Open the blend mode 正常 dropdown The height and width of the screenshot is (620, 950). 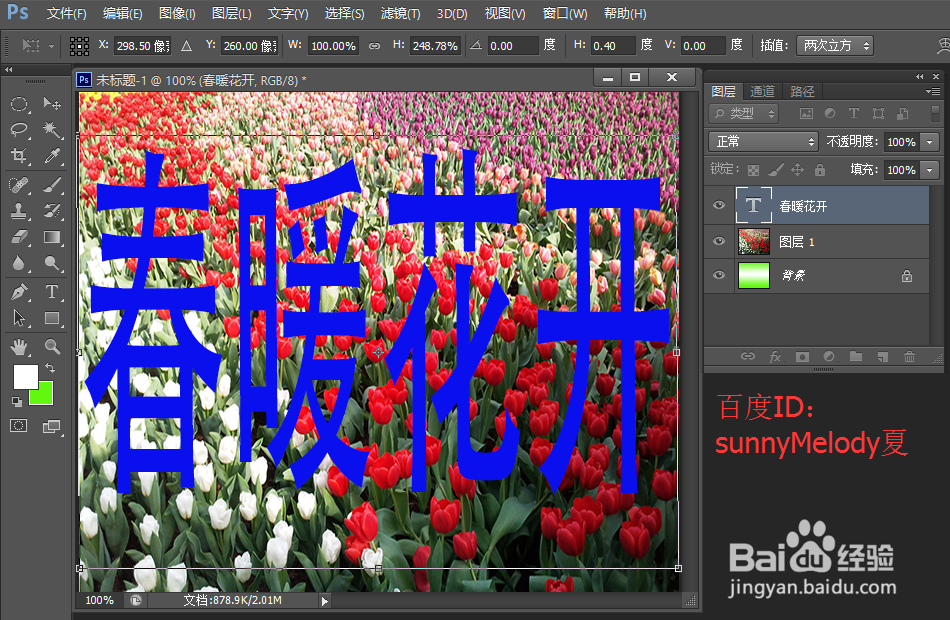tap(763, 142)
